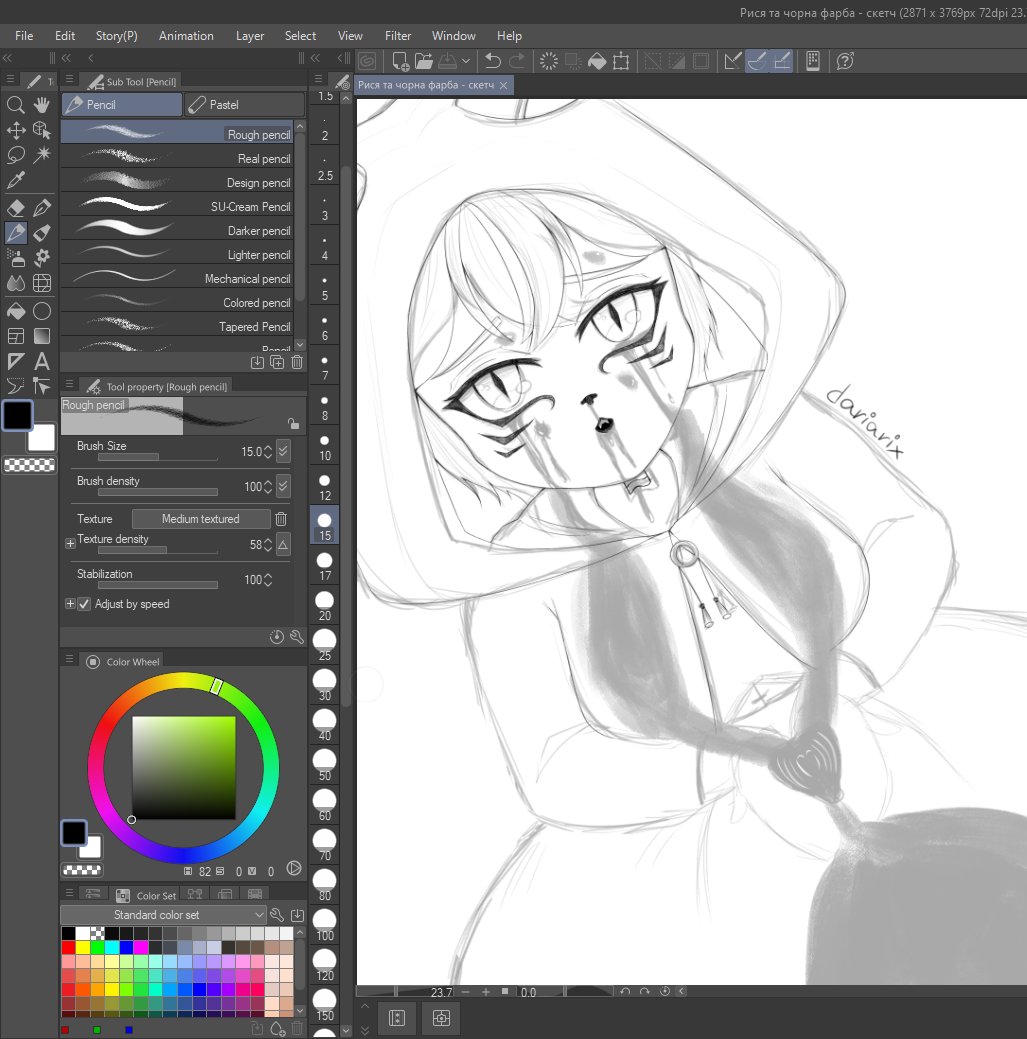Toggle Snap to Special Ruler in toolbar
This screenshot has height=1039, width=1027.
(x=757, y=61)
